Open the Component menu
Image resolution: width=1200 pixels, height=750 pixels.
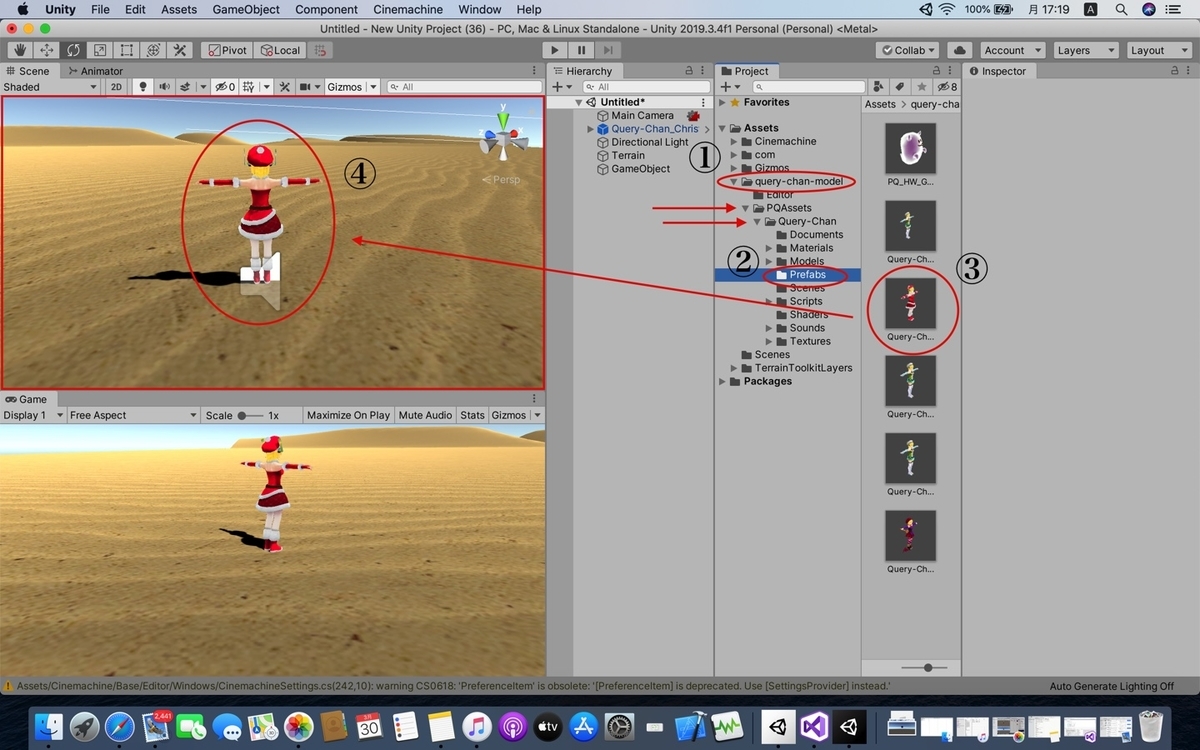[327, 9]
